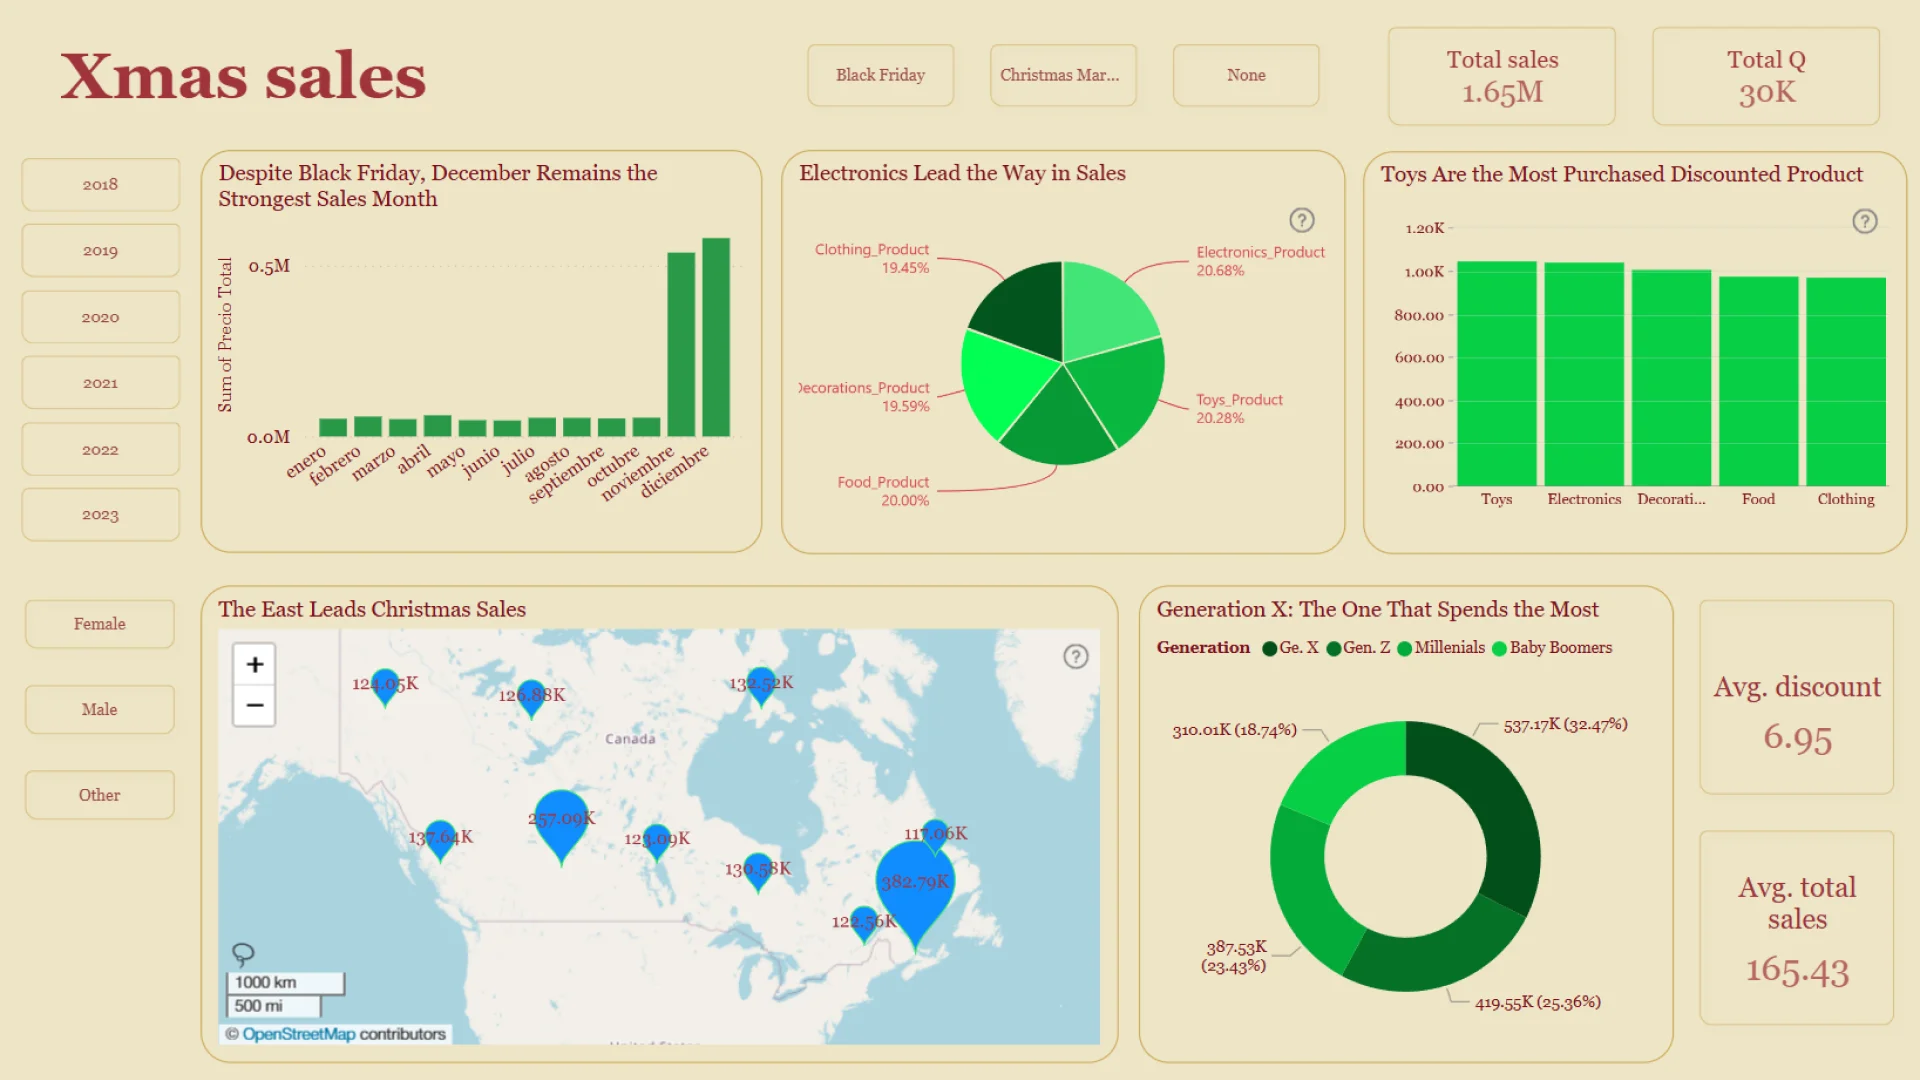Screen dimensions: 1920x1080
Task: Click the Gen. Z legend entry
Action: [x=1358, y=648]
